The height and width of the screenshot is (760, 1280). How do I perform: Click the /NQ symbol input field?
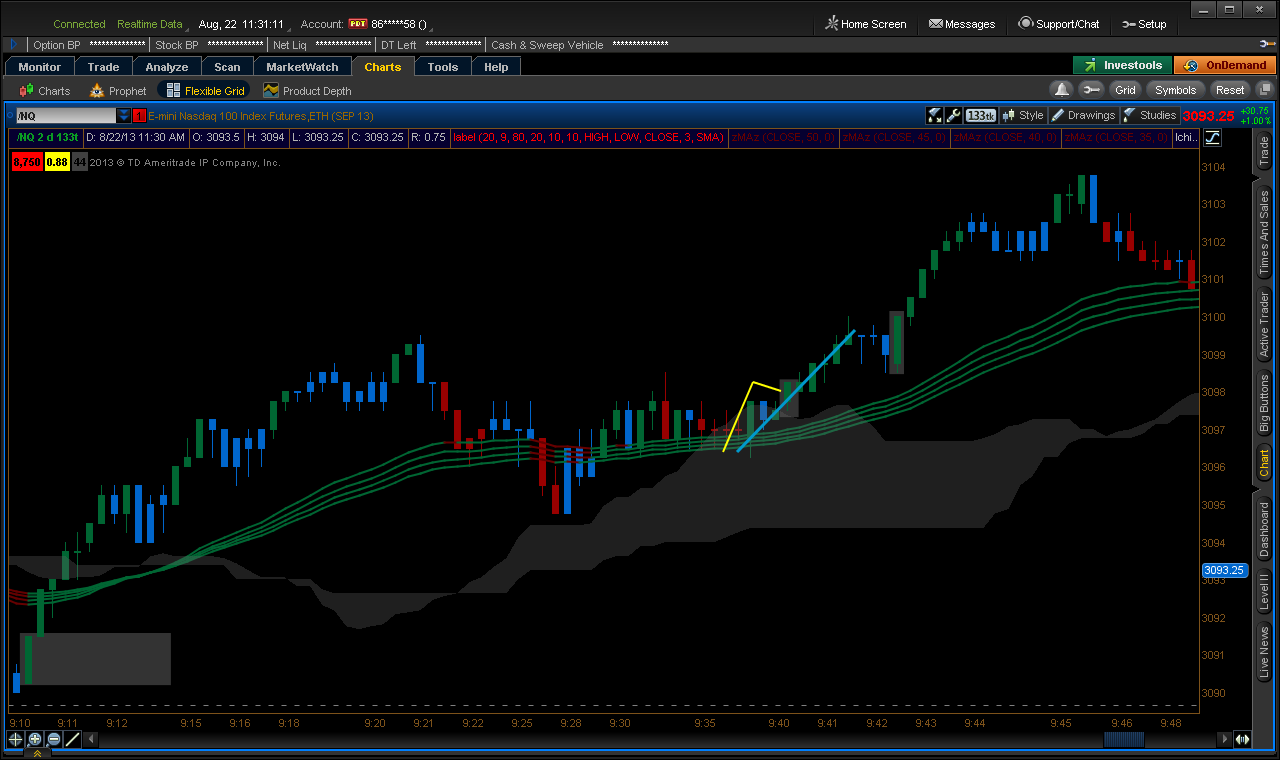click(66, 116)
